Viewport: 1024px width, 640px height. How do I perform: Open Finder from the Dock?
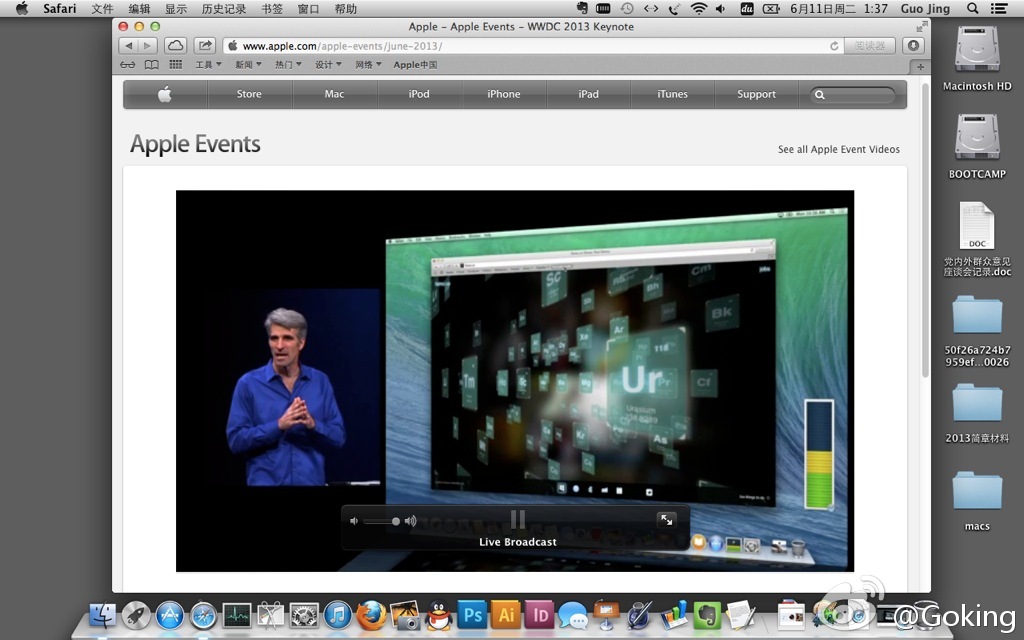102,615
